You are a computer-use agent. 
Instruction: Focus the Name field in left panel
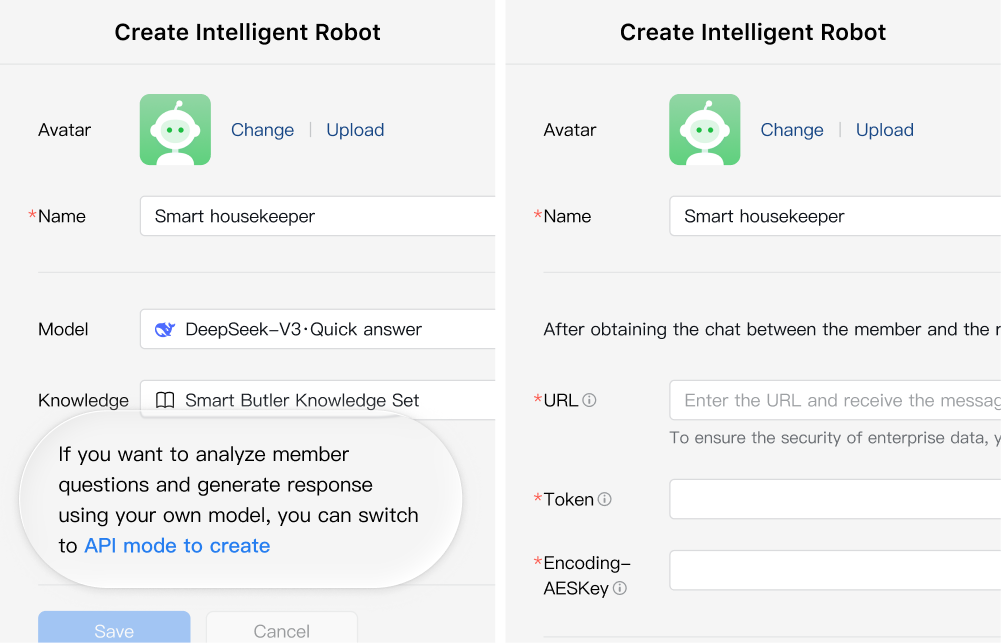tap(320, 216)
